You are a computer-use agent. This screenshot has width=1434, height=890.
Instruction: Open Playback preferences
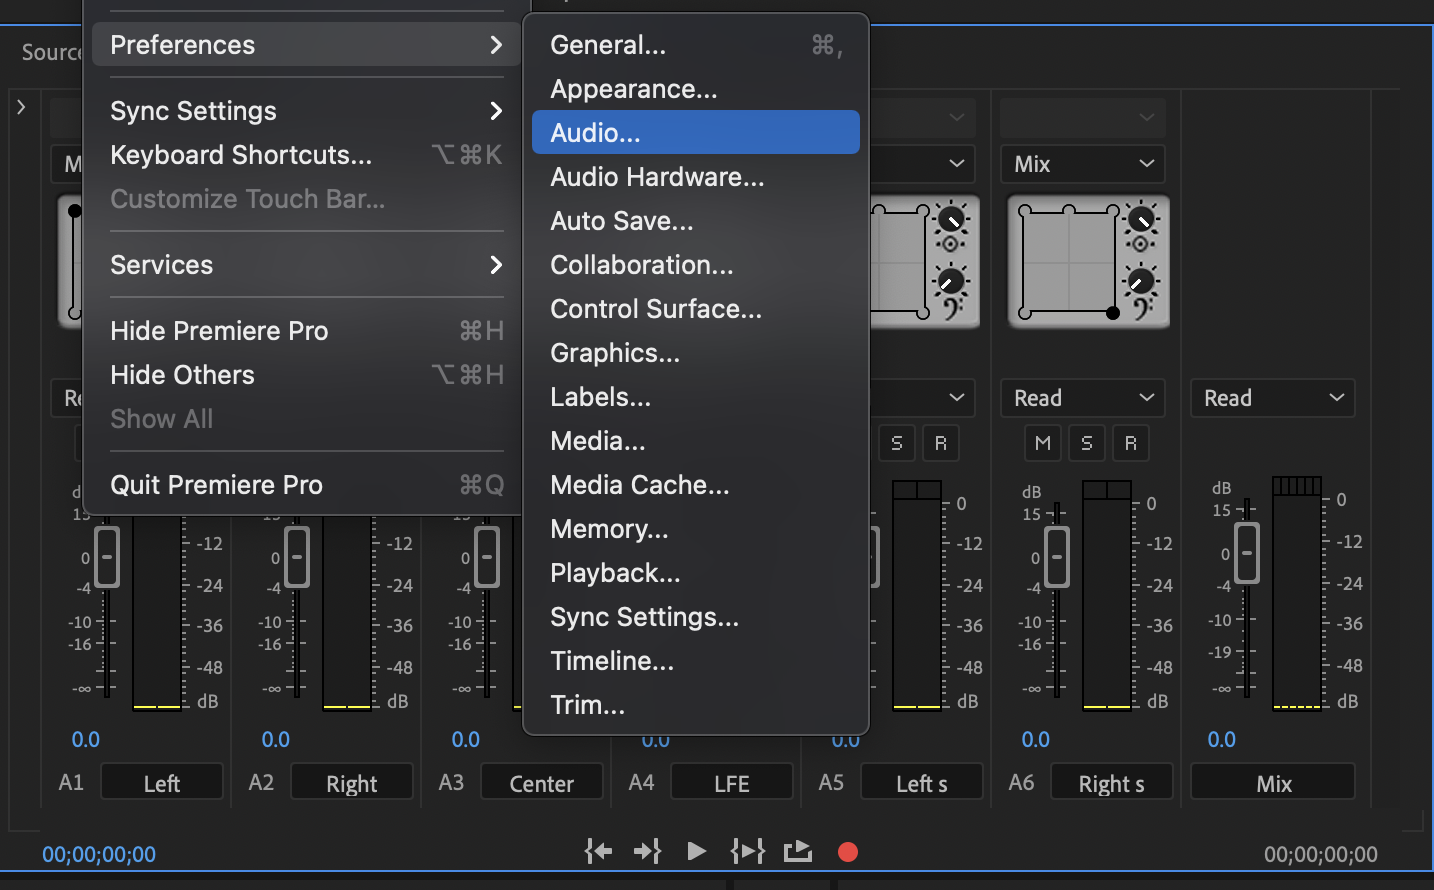pos(696,573)
